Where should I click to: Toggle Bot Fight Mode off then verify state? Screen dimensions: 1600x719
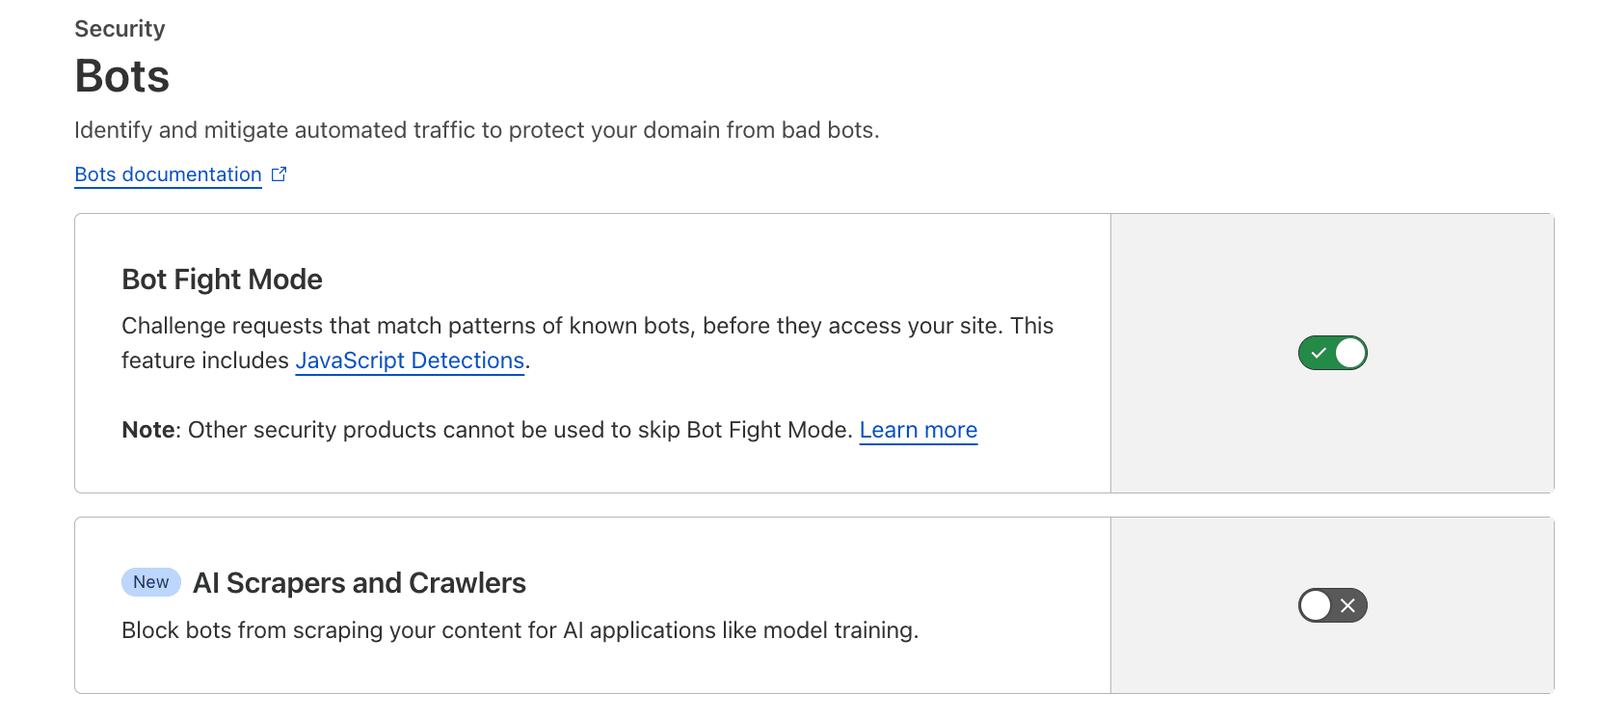tap(1332, 352)
